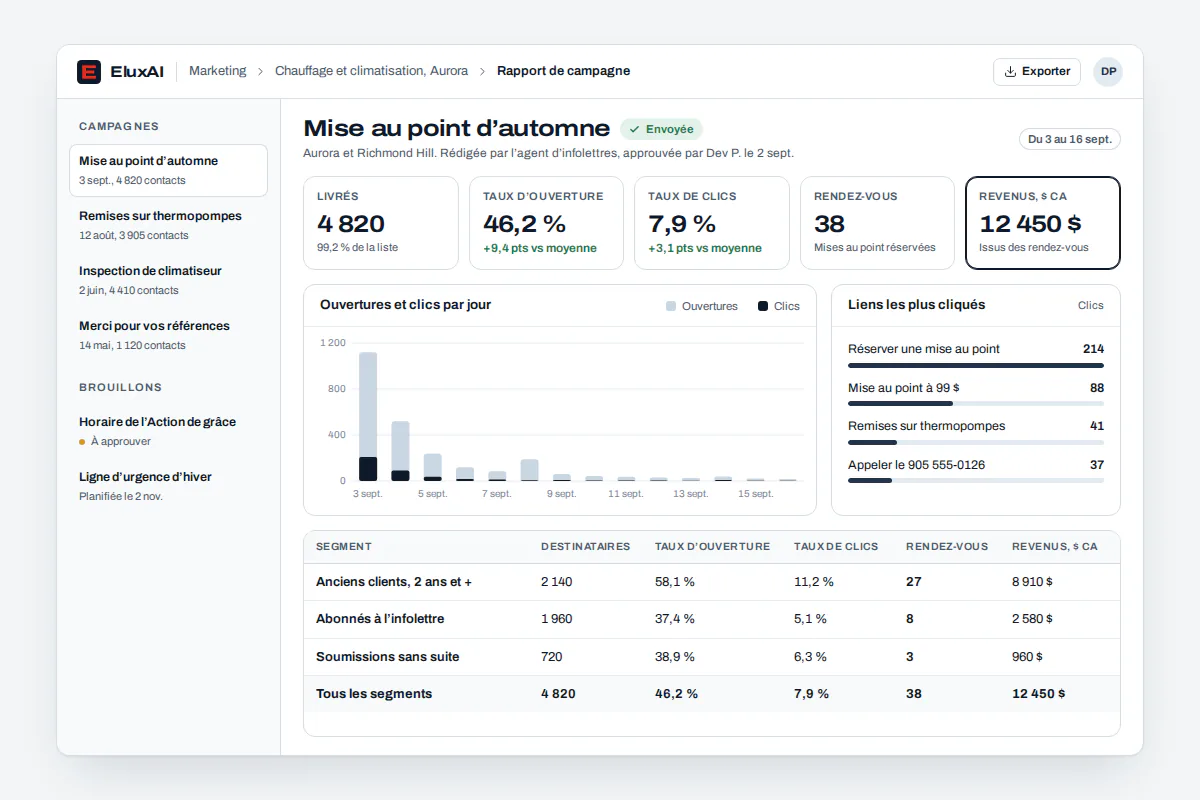Image resolution: width=1200 pixels, height=800 pixels.
Task: Sort table by Taux de clics column header
Action: [x=836, y=547]
